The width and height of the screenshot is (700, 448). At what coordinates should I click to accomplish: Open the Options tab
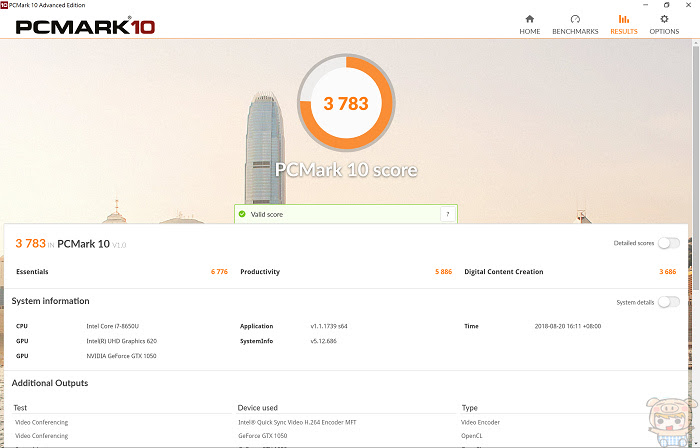(x=664, y=25)
